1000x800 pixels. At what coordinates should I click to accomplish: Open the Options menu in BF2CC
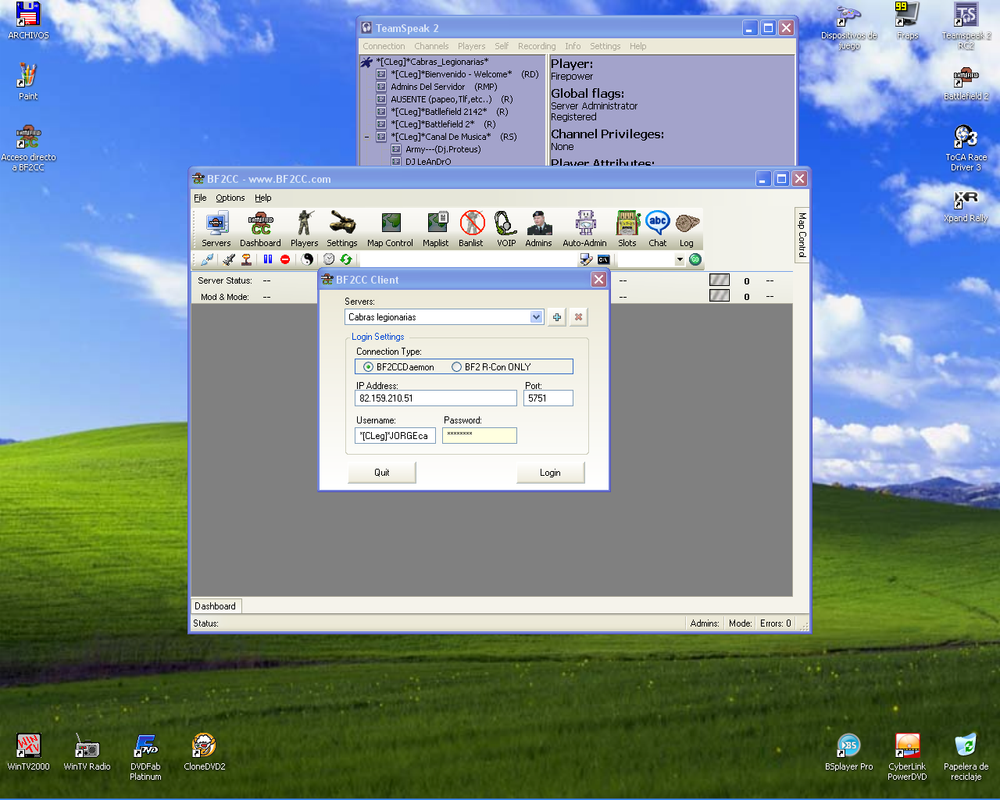pos(230,198)
